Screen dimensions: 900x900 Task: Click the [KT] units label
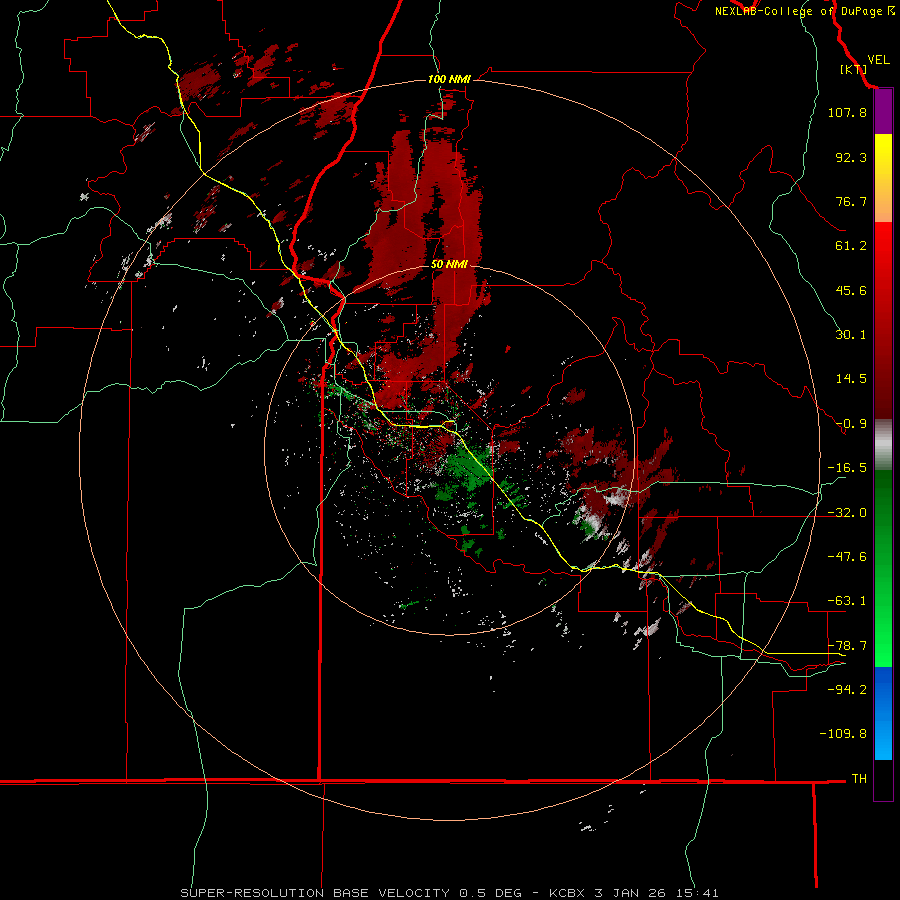click(x=854, y=69)
